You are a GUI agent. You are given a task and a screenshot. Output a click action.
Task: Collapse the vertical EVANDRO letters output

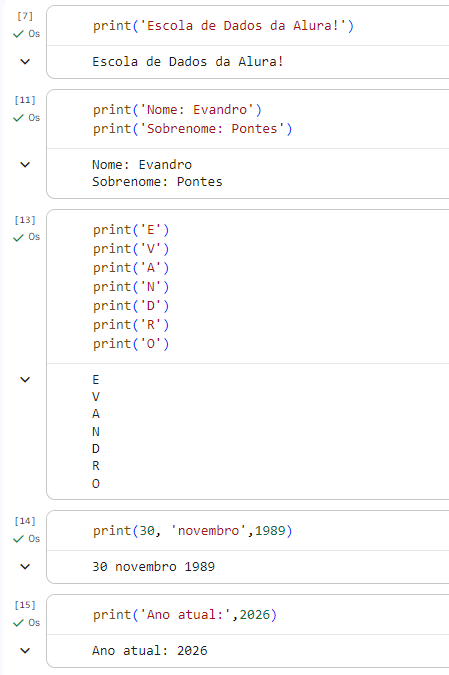pyautogui.click(x=25, y=379)
